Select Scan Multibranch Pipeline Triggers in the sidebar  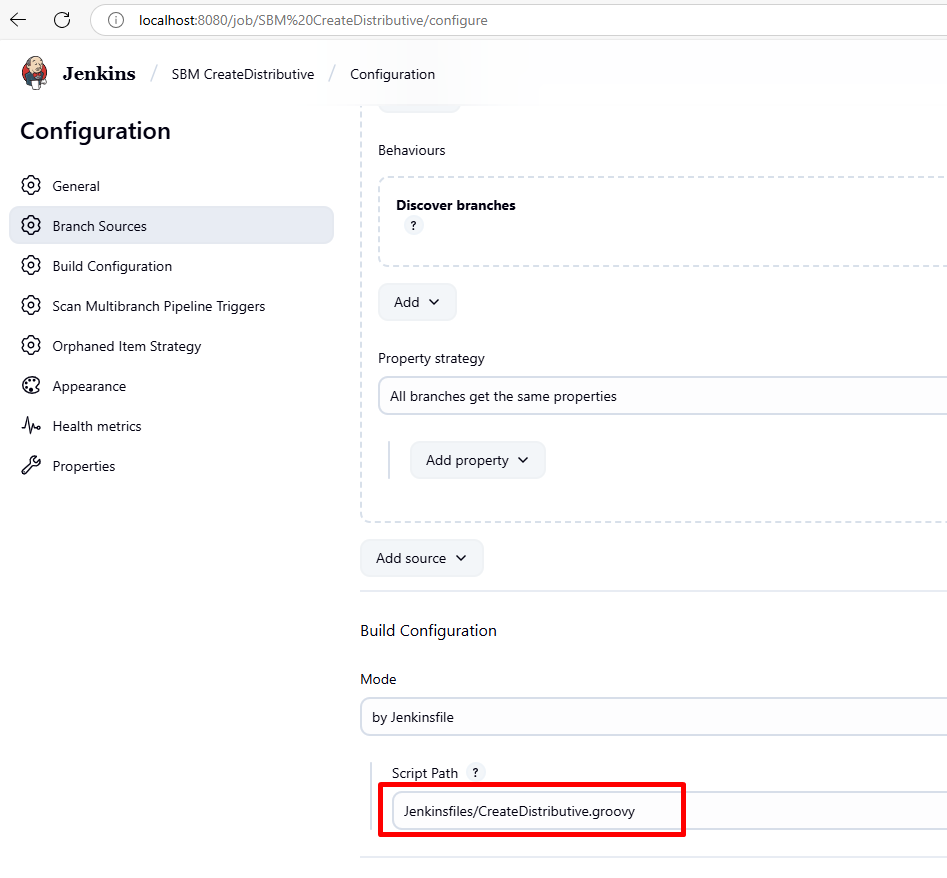click(x=158, y=306)
